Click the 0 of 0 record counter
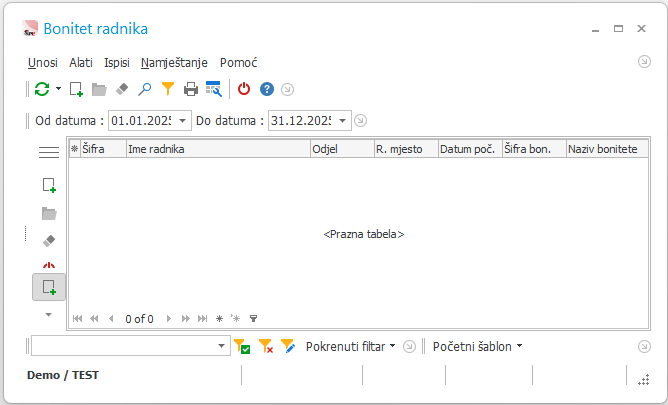The image size is (668, 405). tap(139, 319)
